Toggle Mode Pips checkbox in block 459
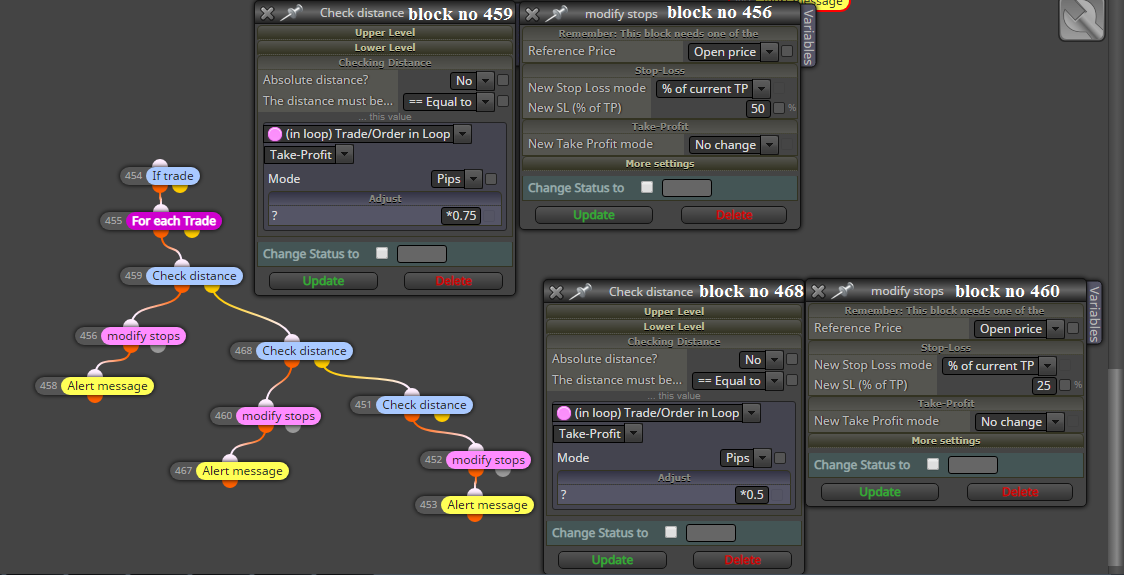This screenshot has height=575, width=1124. [x=491, y=179]
